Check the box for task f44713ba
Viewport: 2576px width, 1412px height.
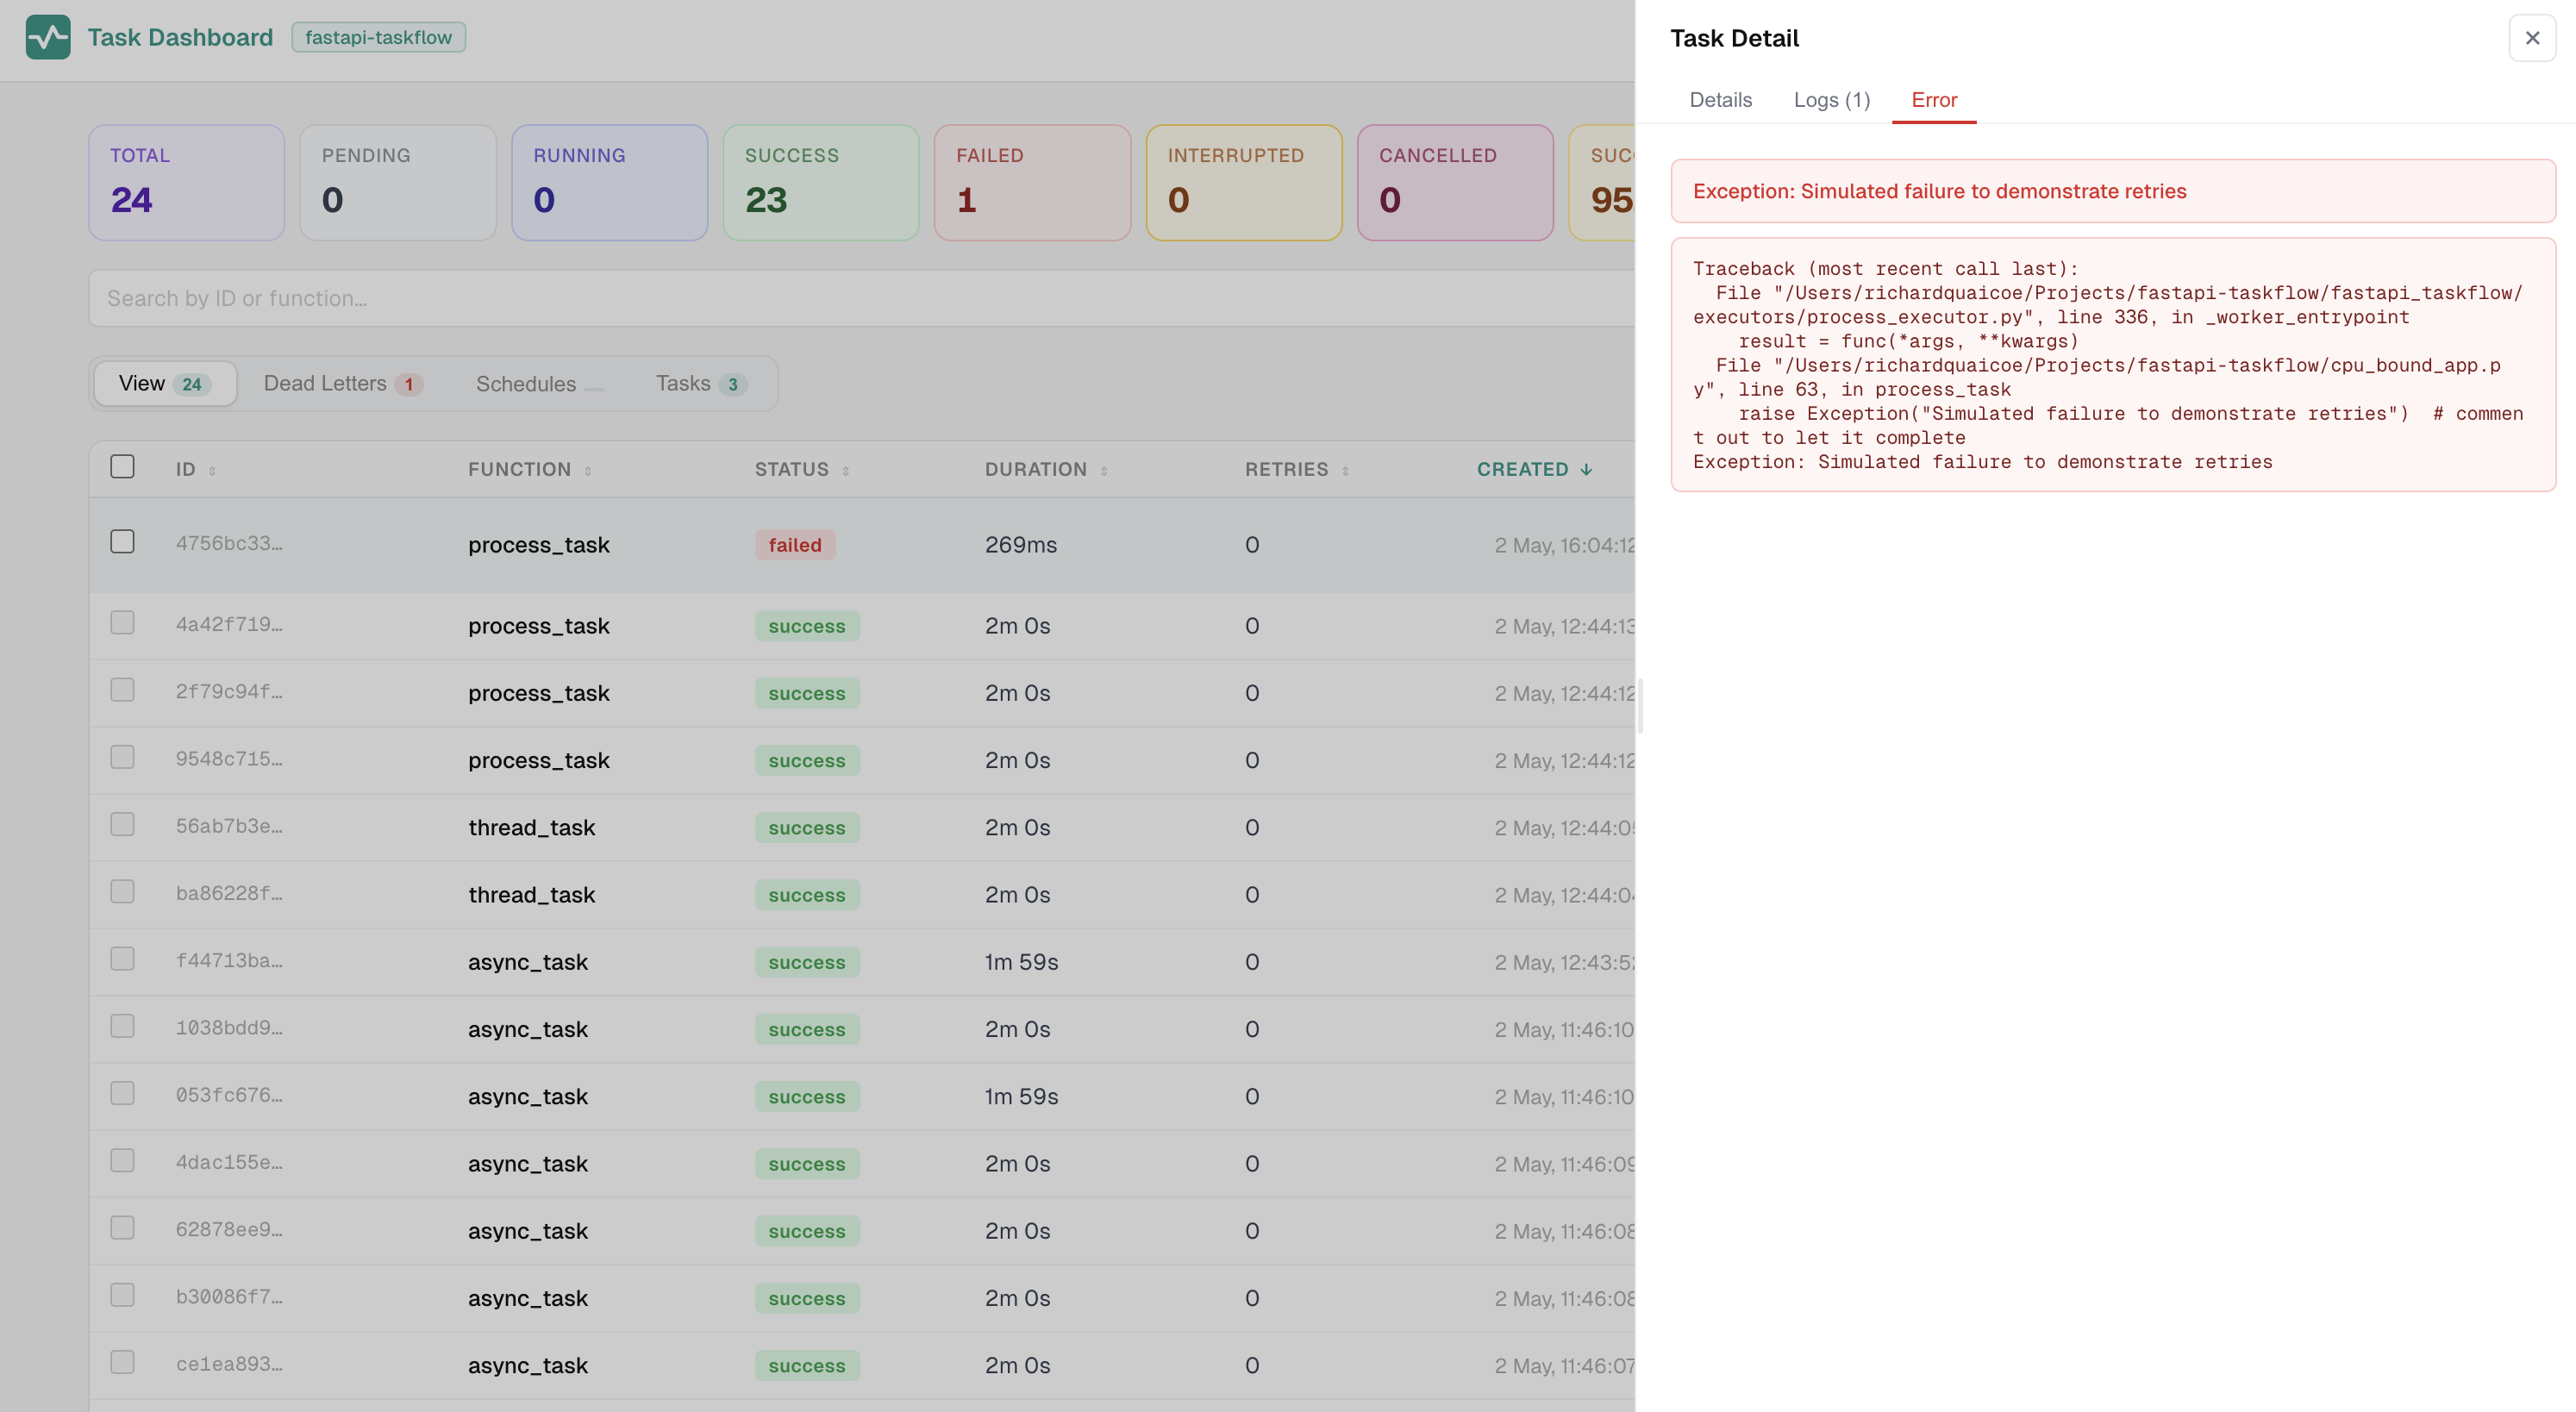(x=122, y=959)
